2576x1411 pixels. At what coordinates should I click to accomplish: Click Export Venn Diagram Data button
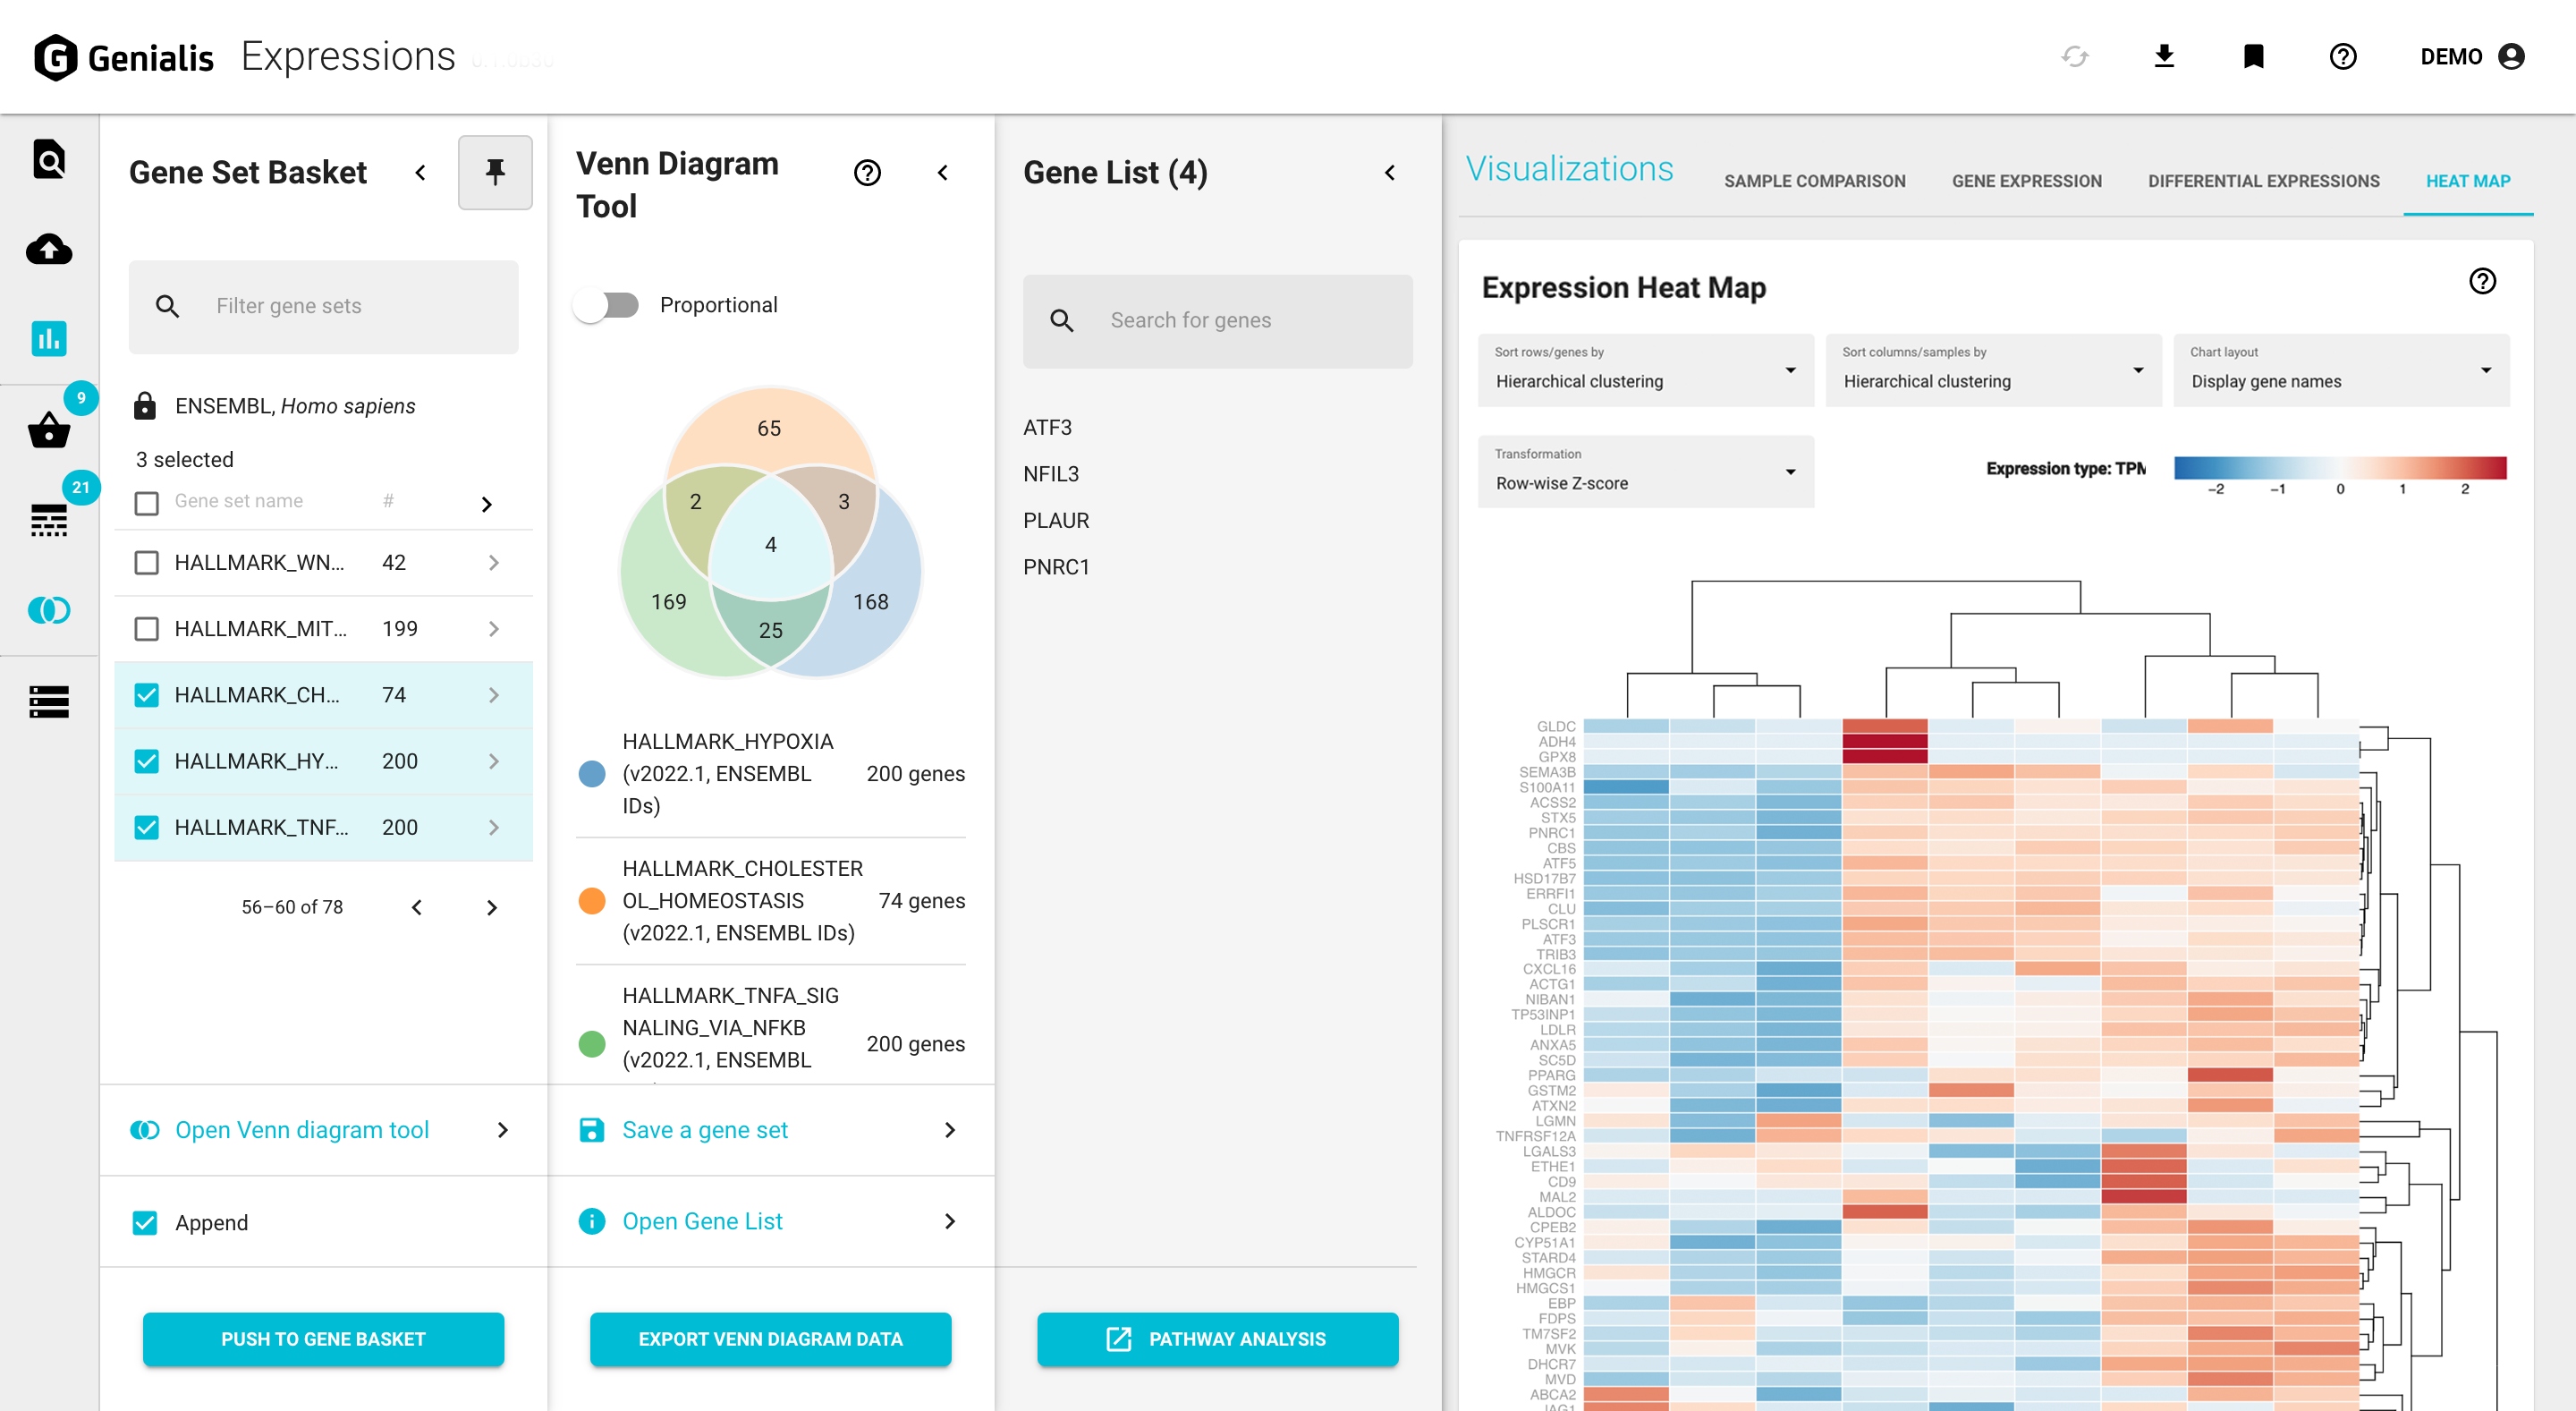click(770, 1339)
